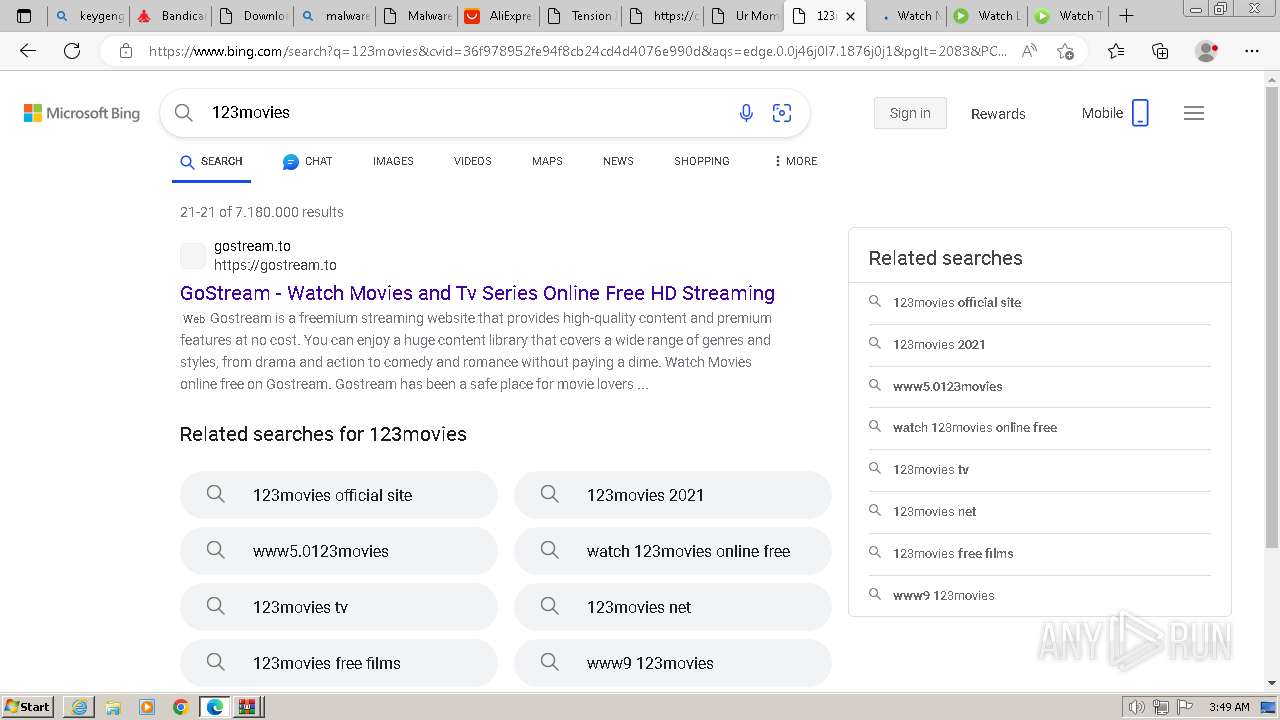
Task: Click the Windows Start button
Action: pyautogui.click(x=27, y=707)
